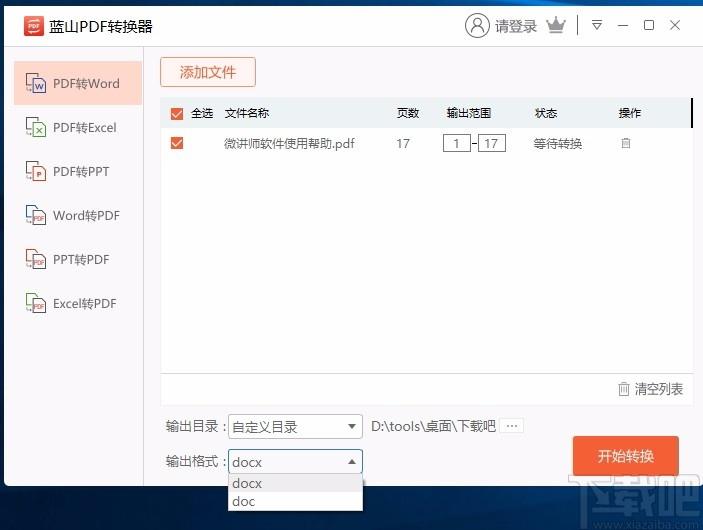Click the 等待转换 status text

coord(557,143)
